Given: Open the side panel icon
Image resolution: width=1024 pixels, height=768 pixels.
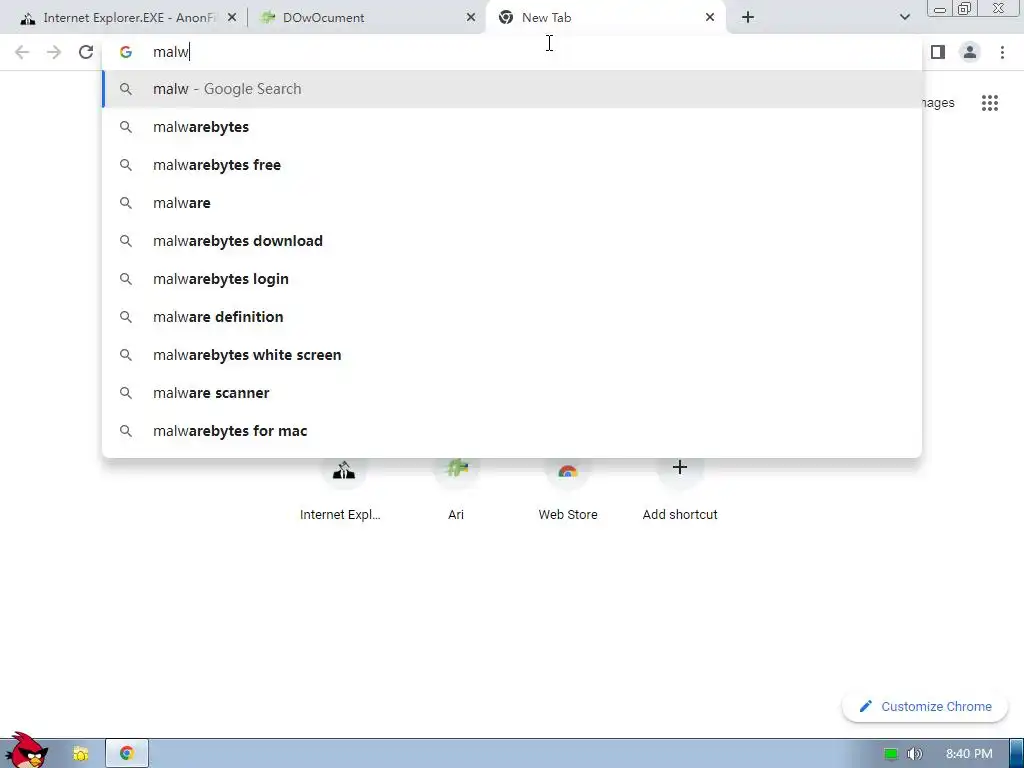Looking at the screenshot, I should pyautogui.click(x=938, y=52).
